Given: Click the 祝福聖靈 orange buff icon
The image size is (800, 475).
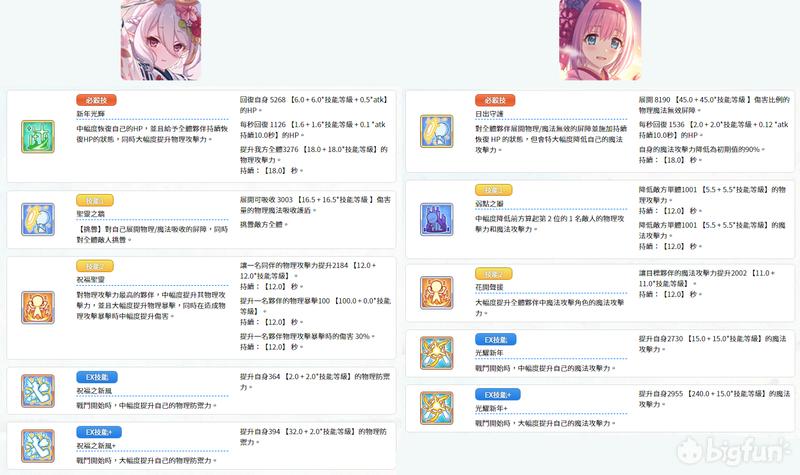Looking at the screenshot, I should coord(38,308).
